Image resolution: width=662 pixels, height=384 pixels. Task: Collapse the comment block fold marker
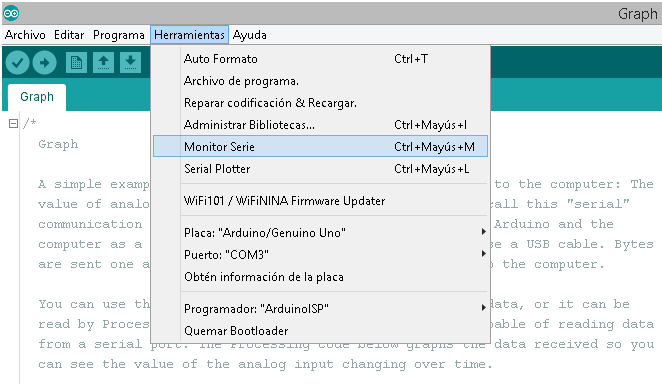[x=14, y=123]
